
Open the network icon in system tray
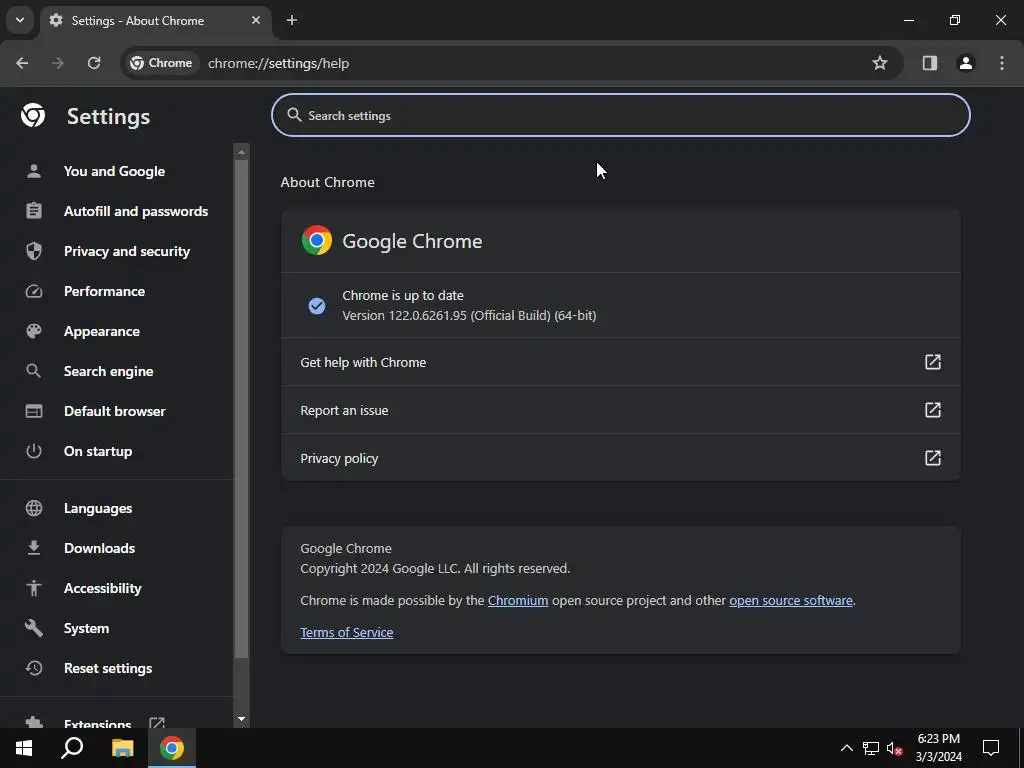click(871, 748)
